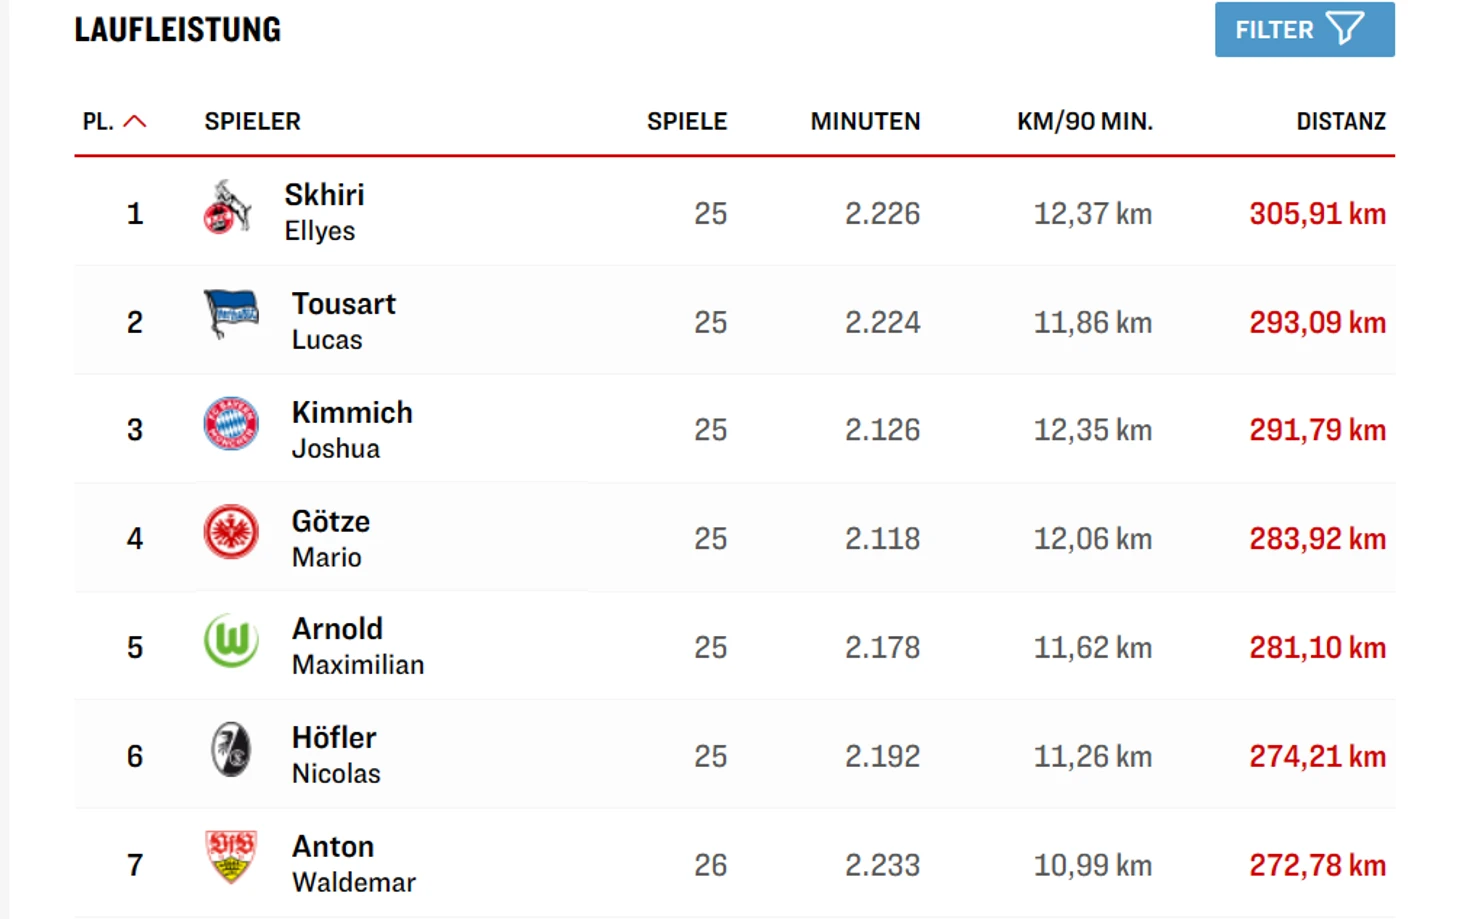The image size is (1460, 919).
Task: Sort by KM/90 MIN. column header
Action: pos(1084,122)
